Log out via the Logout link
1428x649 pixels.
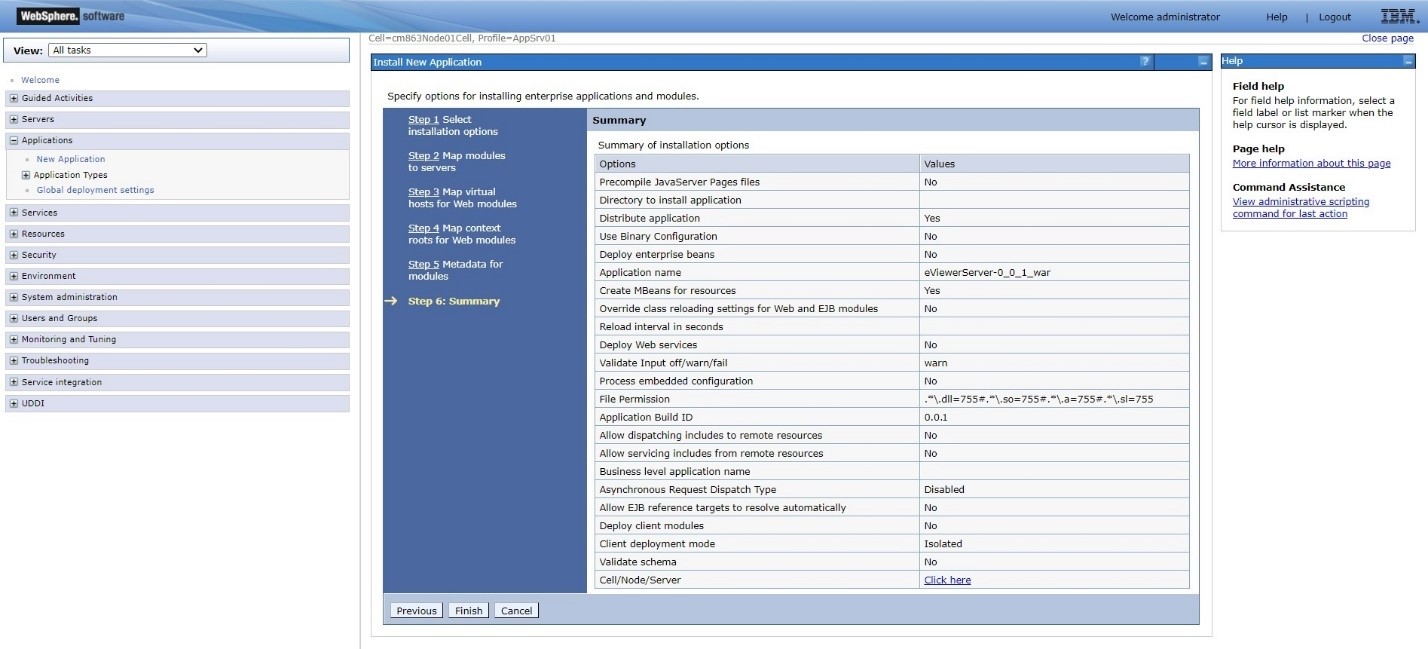[1334, 17]
